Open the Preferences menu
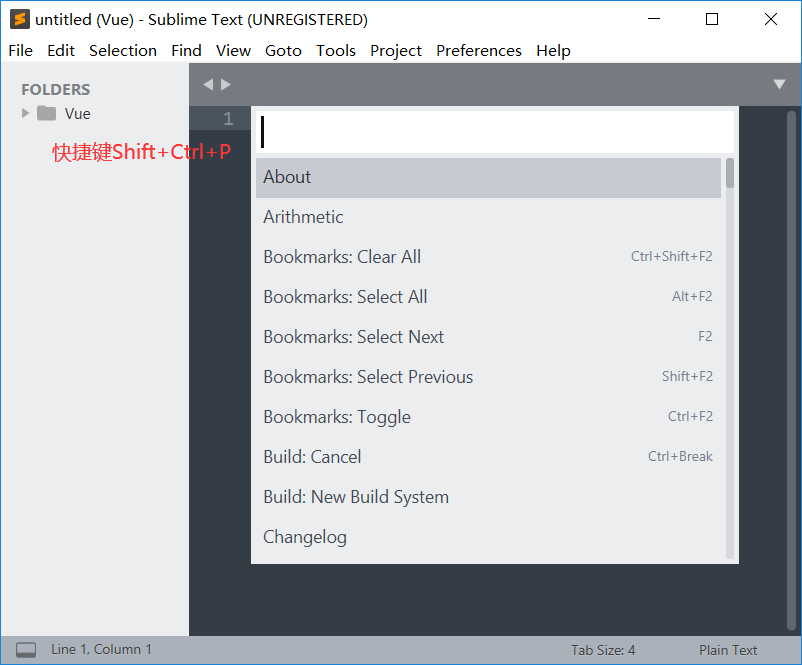Image resolution: width=802 pixels, height=665 pixels. [478, 50]
